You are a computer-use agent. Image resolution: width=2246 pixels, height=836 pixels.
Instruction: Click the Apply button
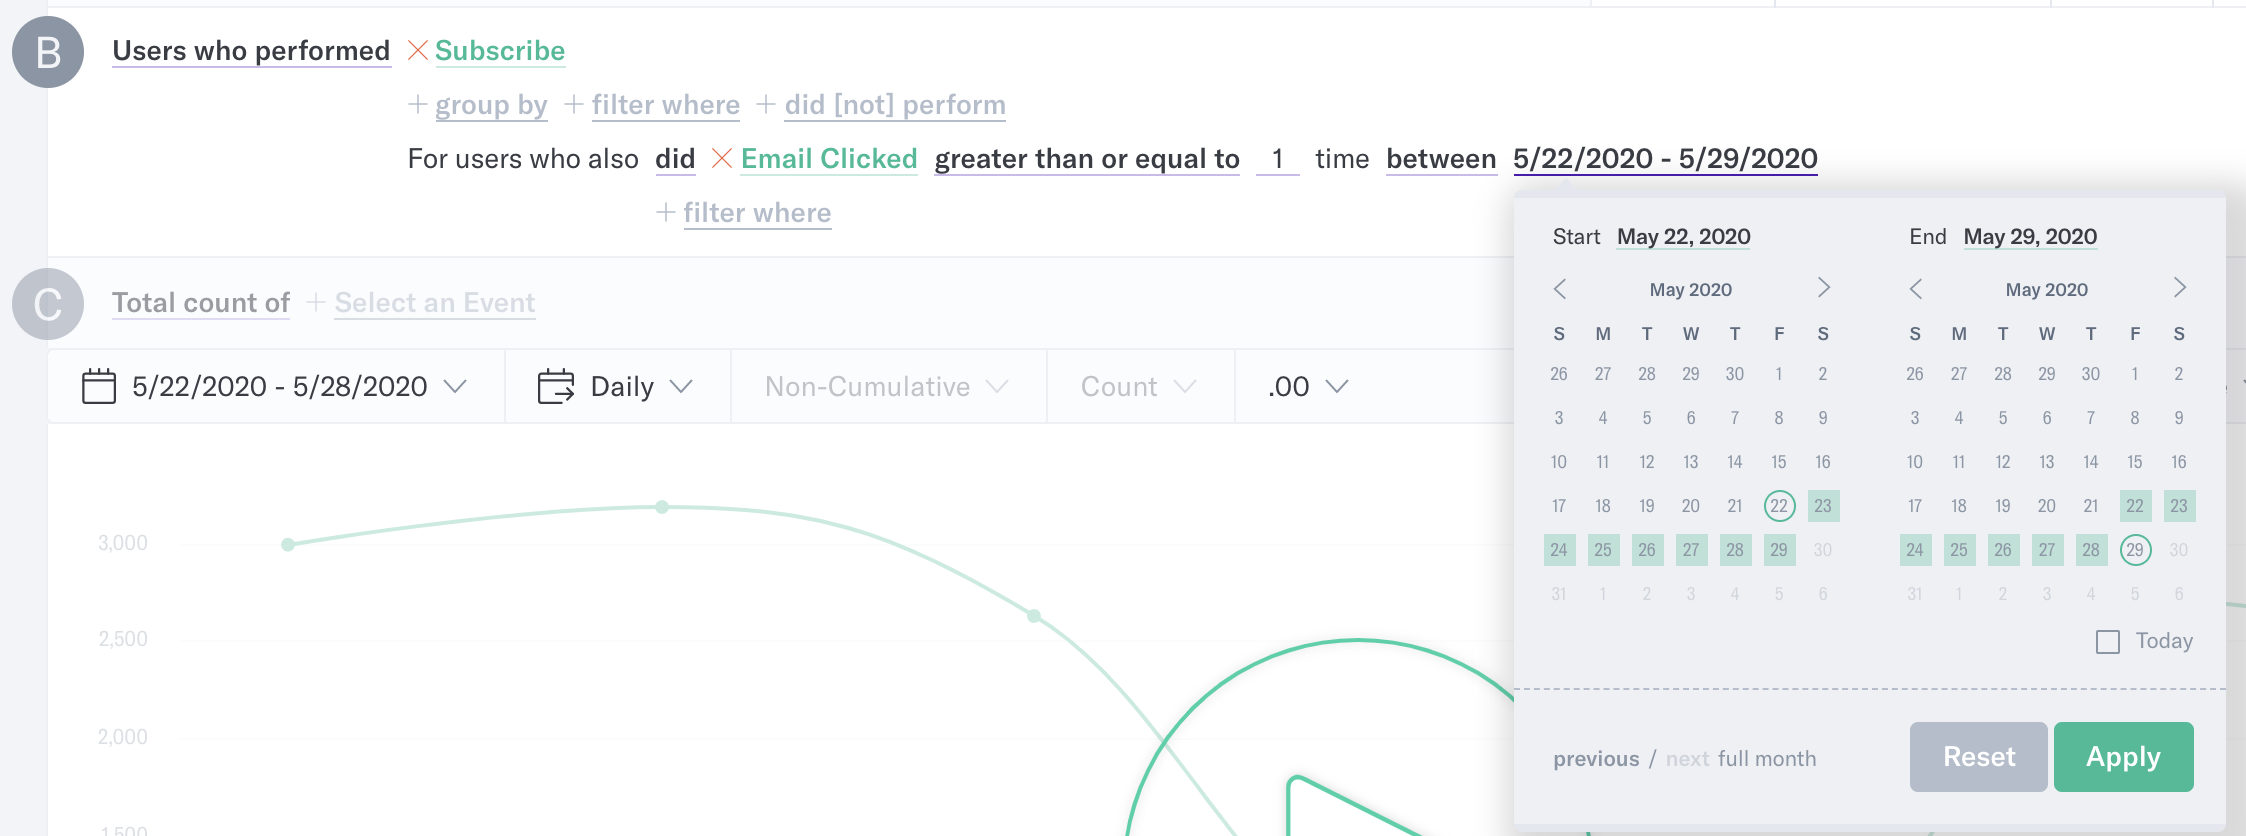2124,757
